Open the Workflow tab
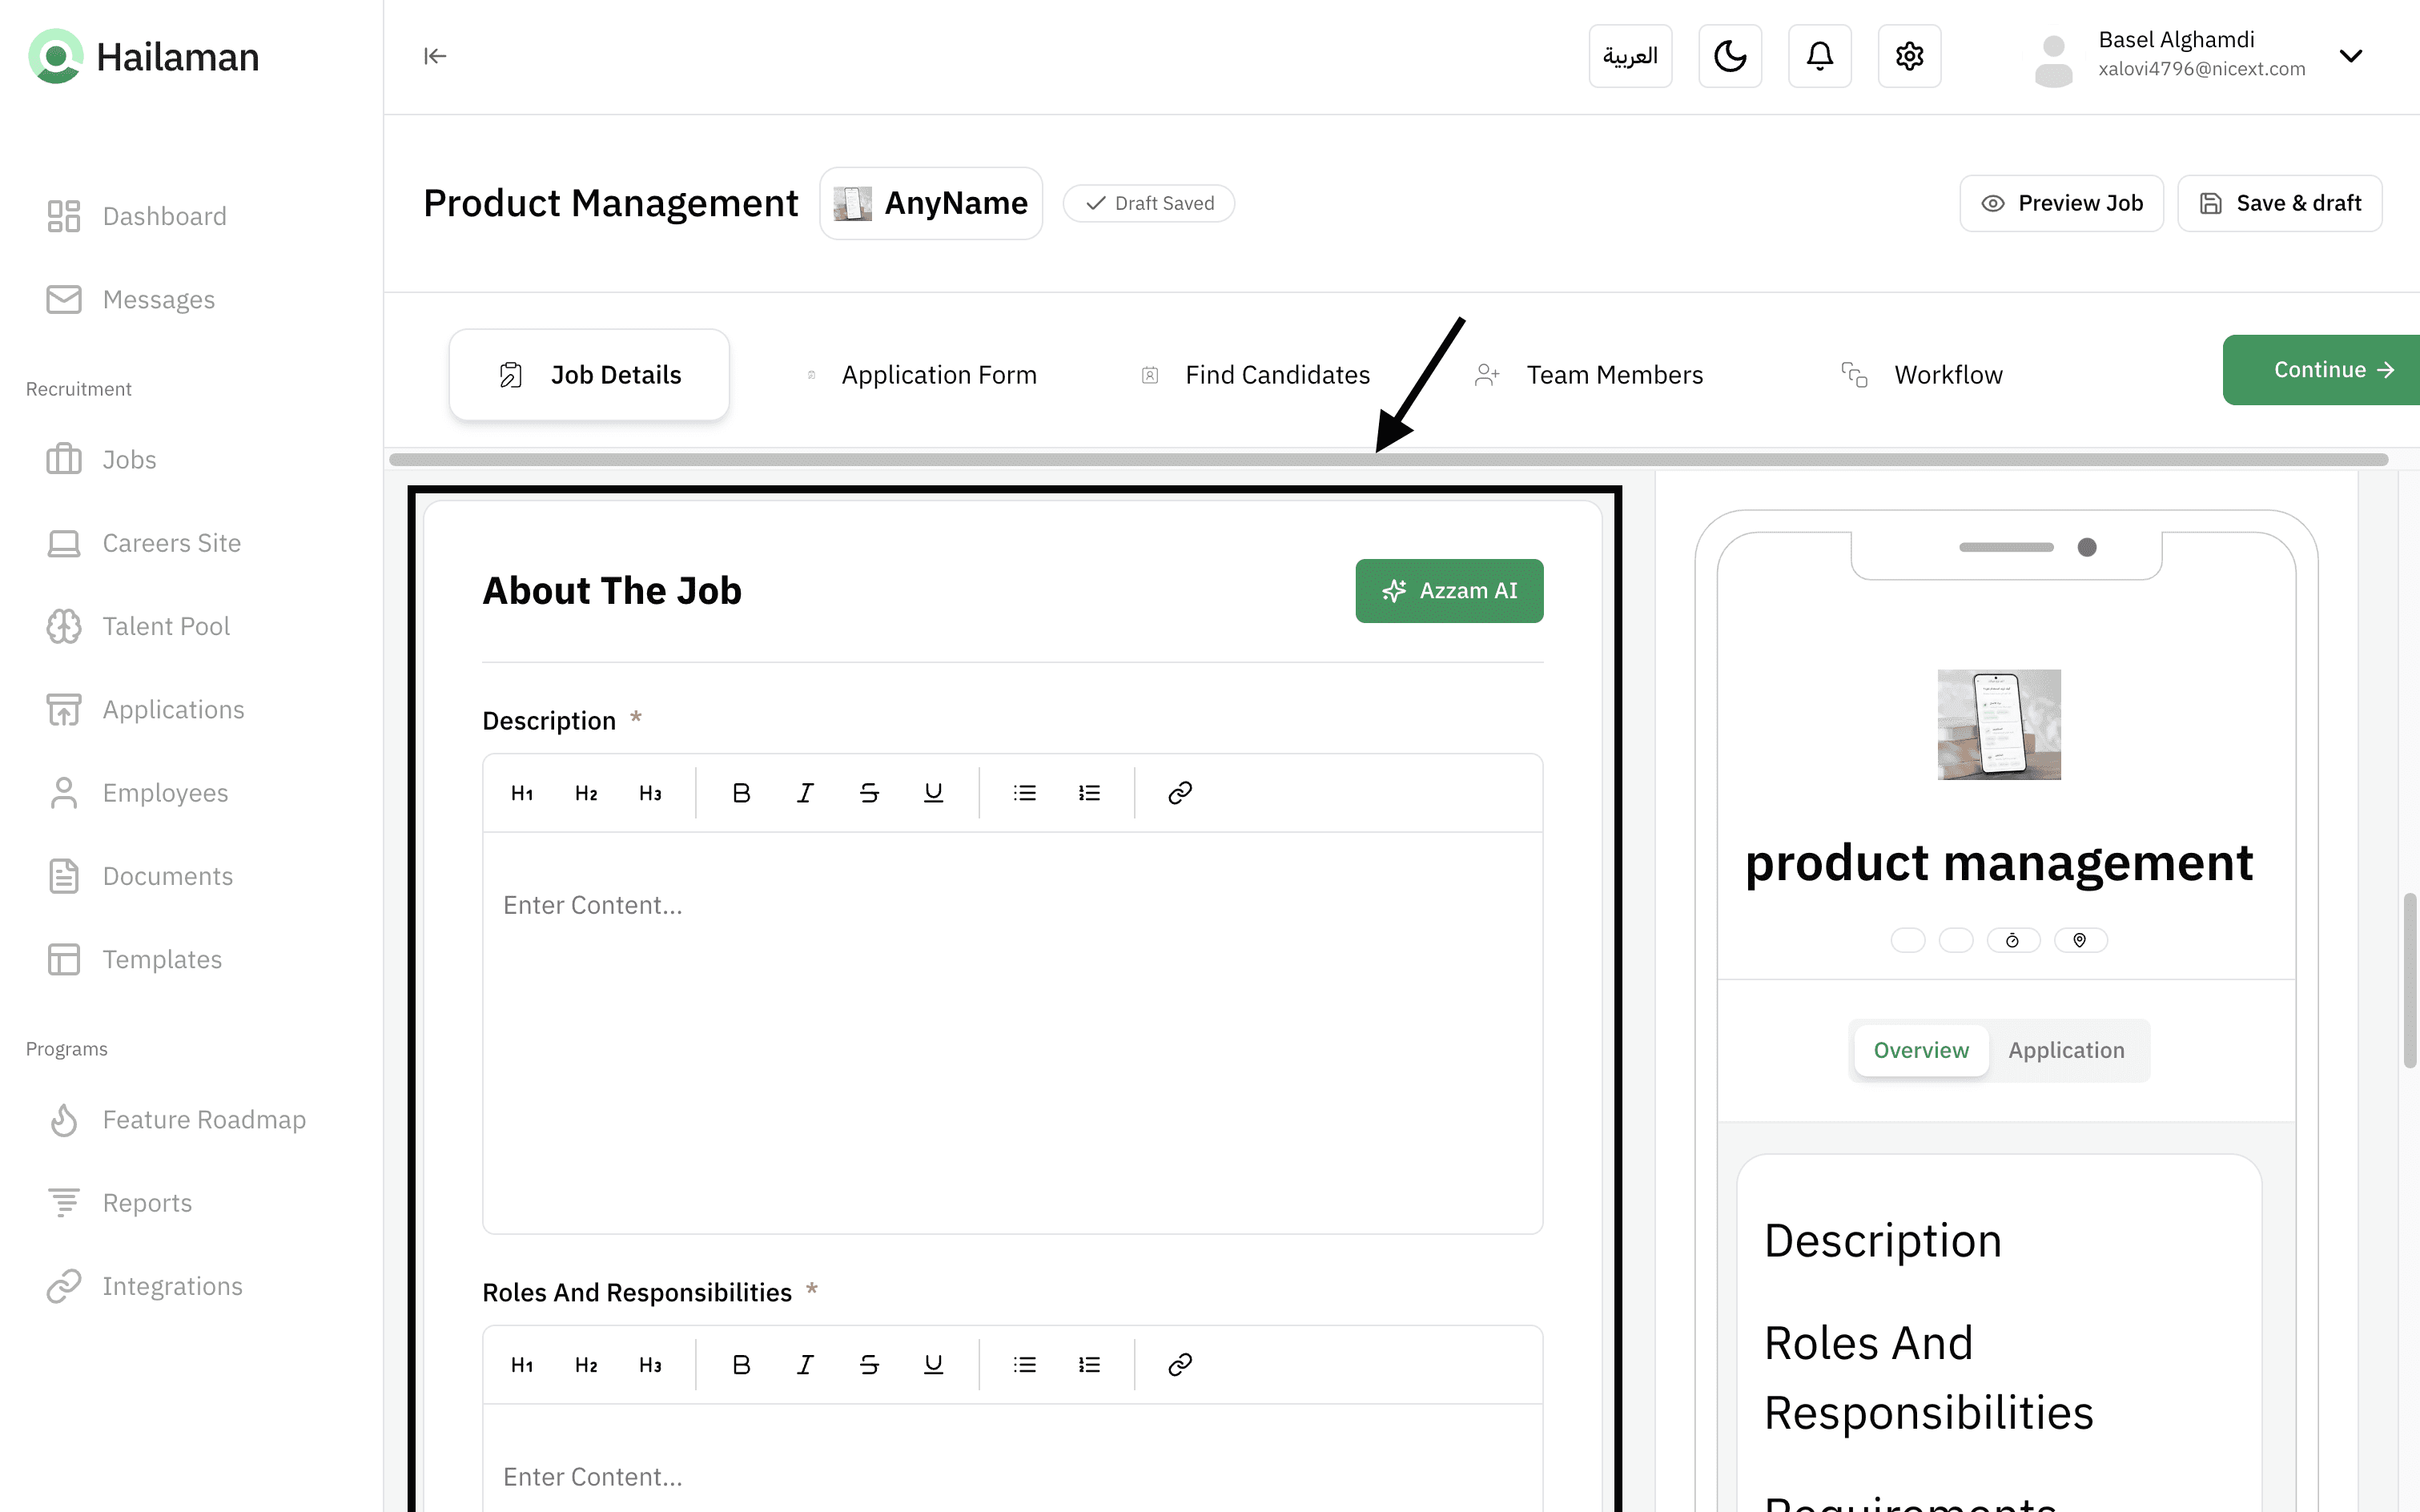 (x=1947, y=375)
